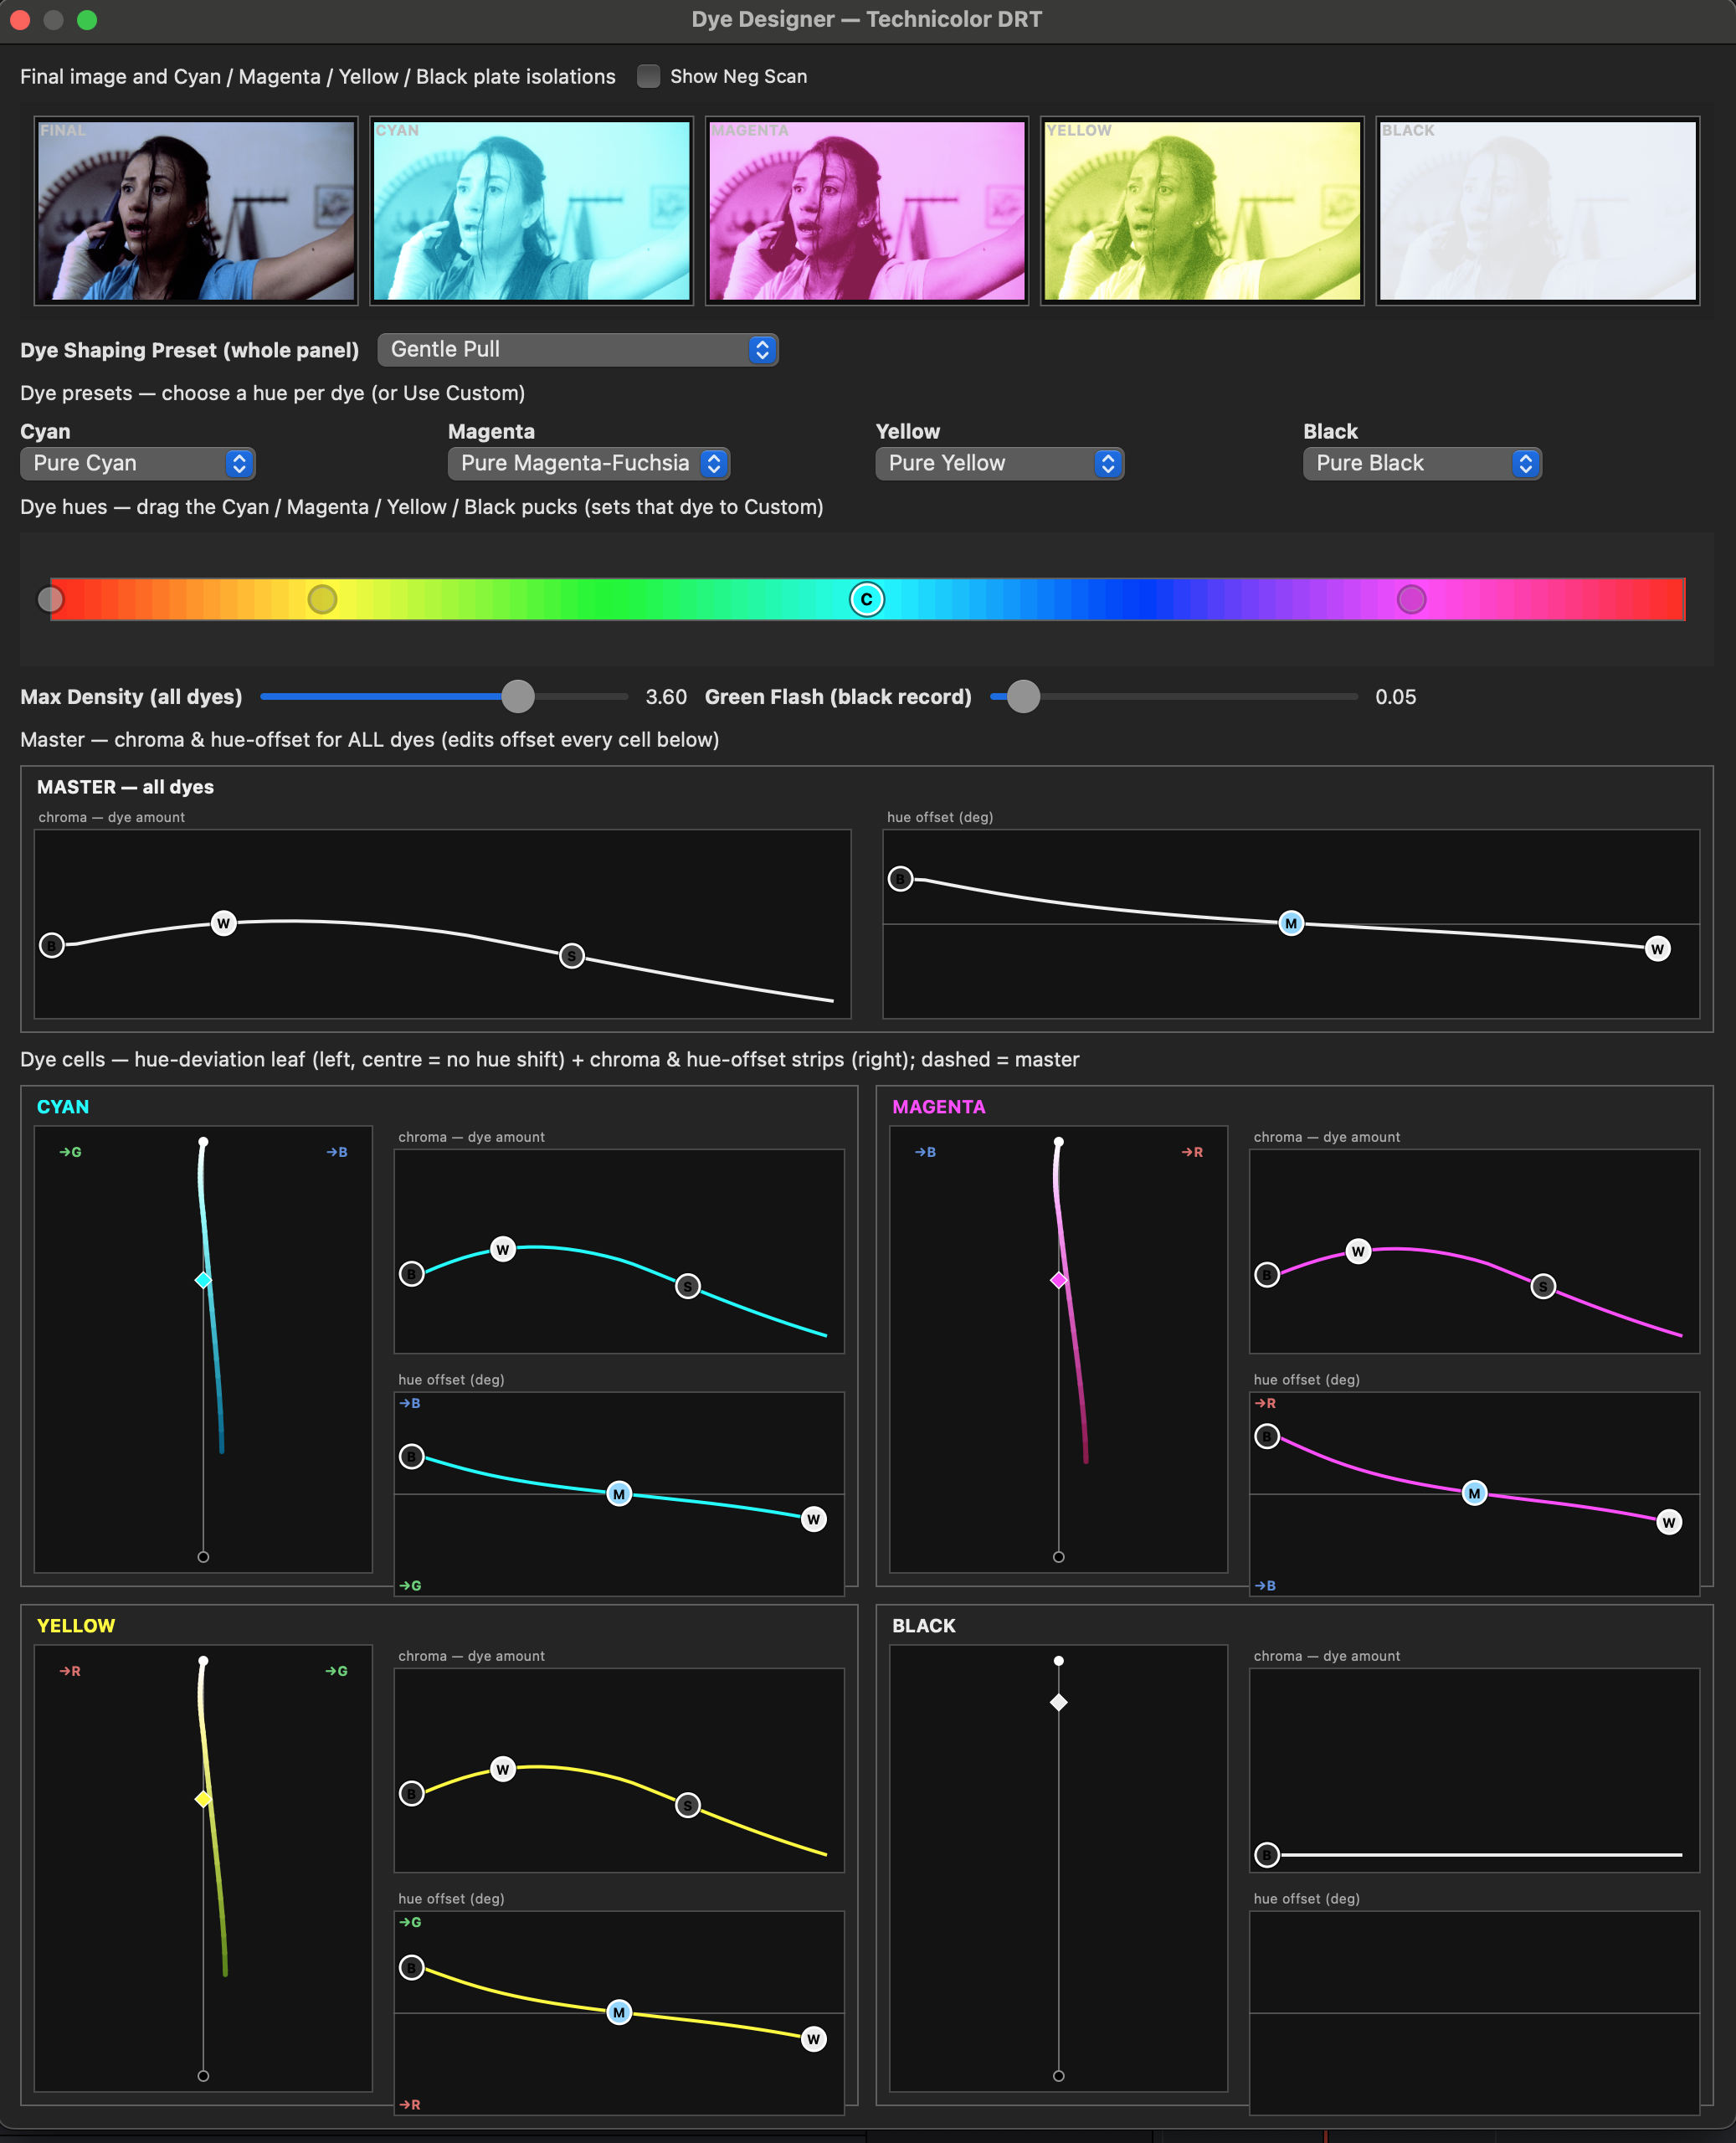Click the BLACK cell heading

point(923,1625)
